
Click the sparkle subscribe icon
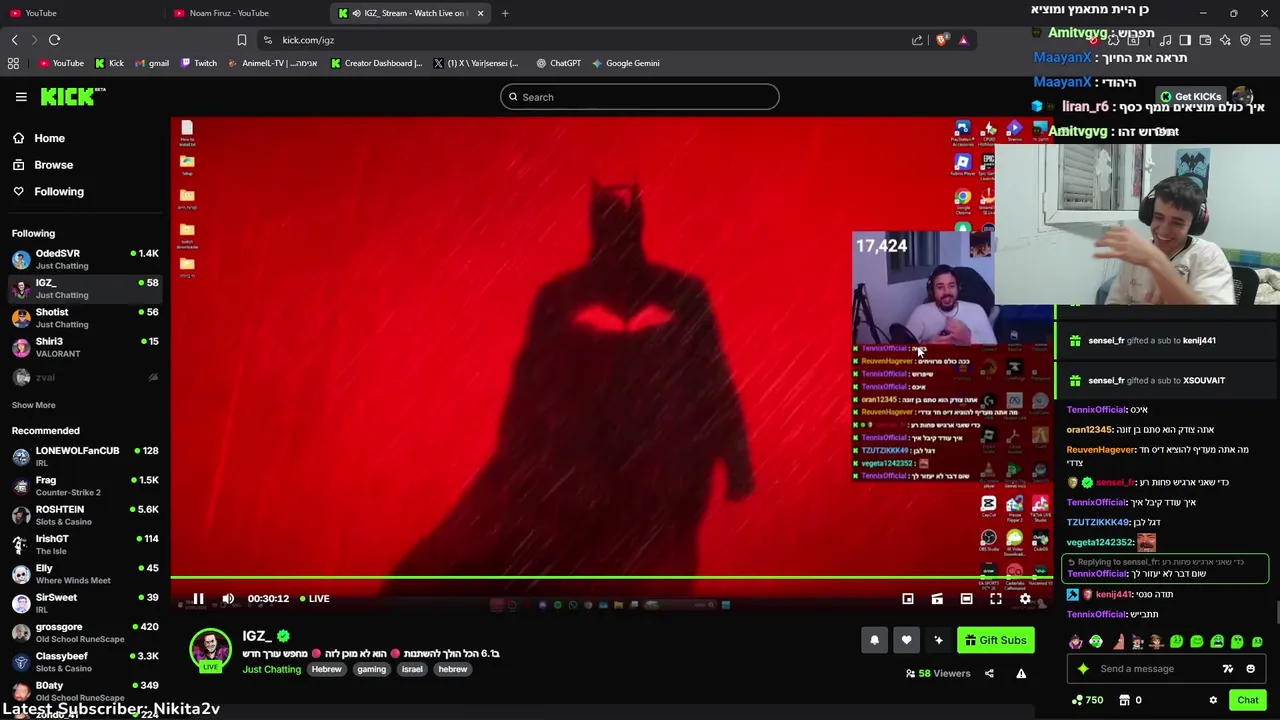[938, 640]
